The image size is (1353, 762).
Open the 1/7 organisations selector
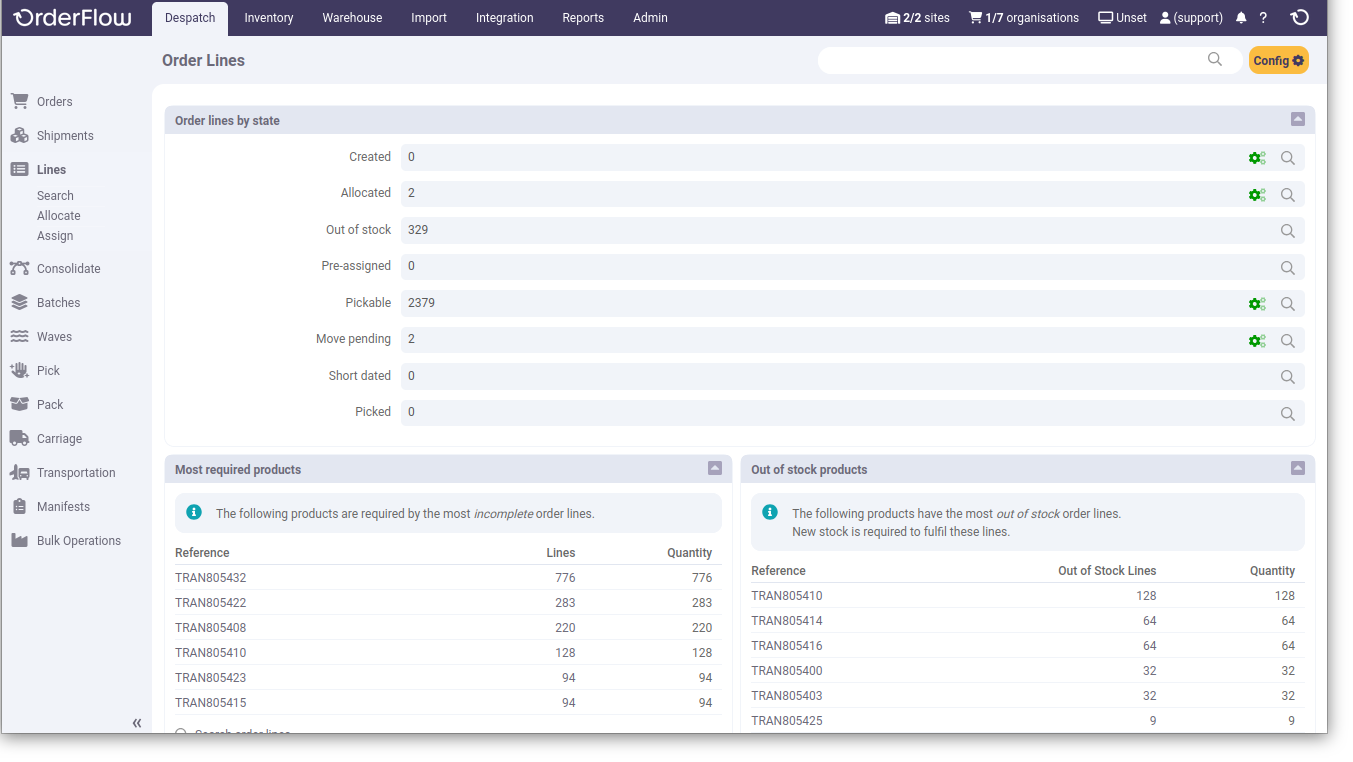click(1023, 17)
